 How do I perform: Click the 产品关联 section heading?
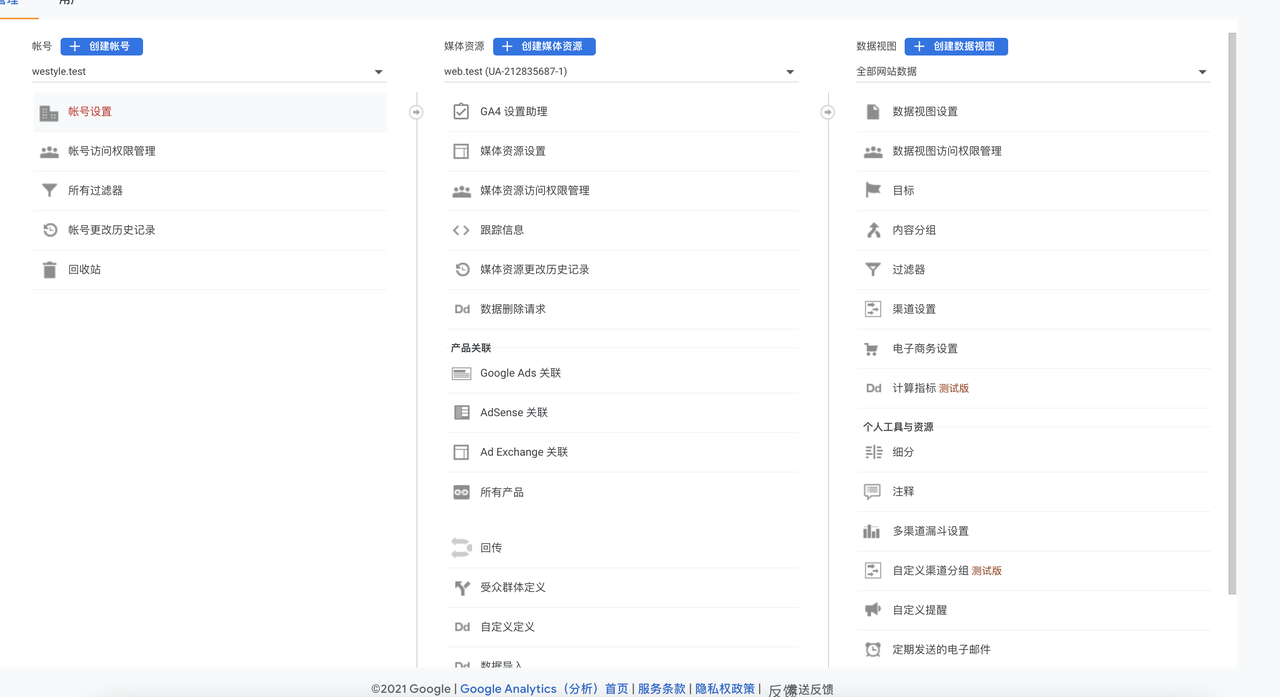click(x=471, y=348)
